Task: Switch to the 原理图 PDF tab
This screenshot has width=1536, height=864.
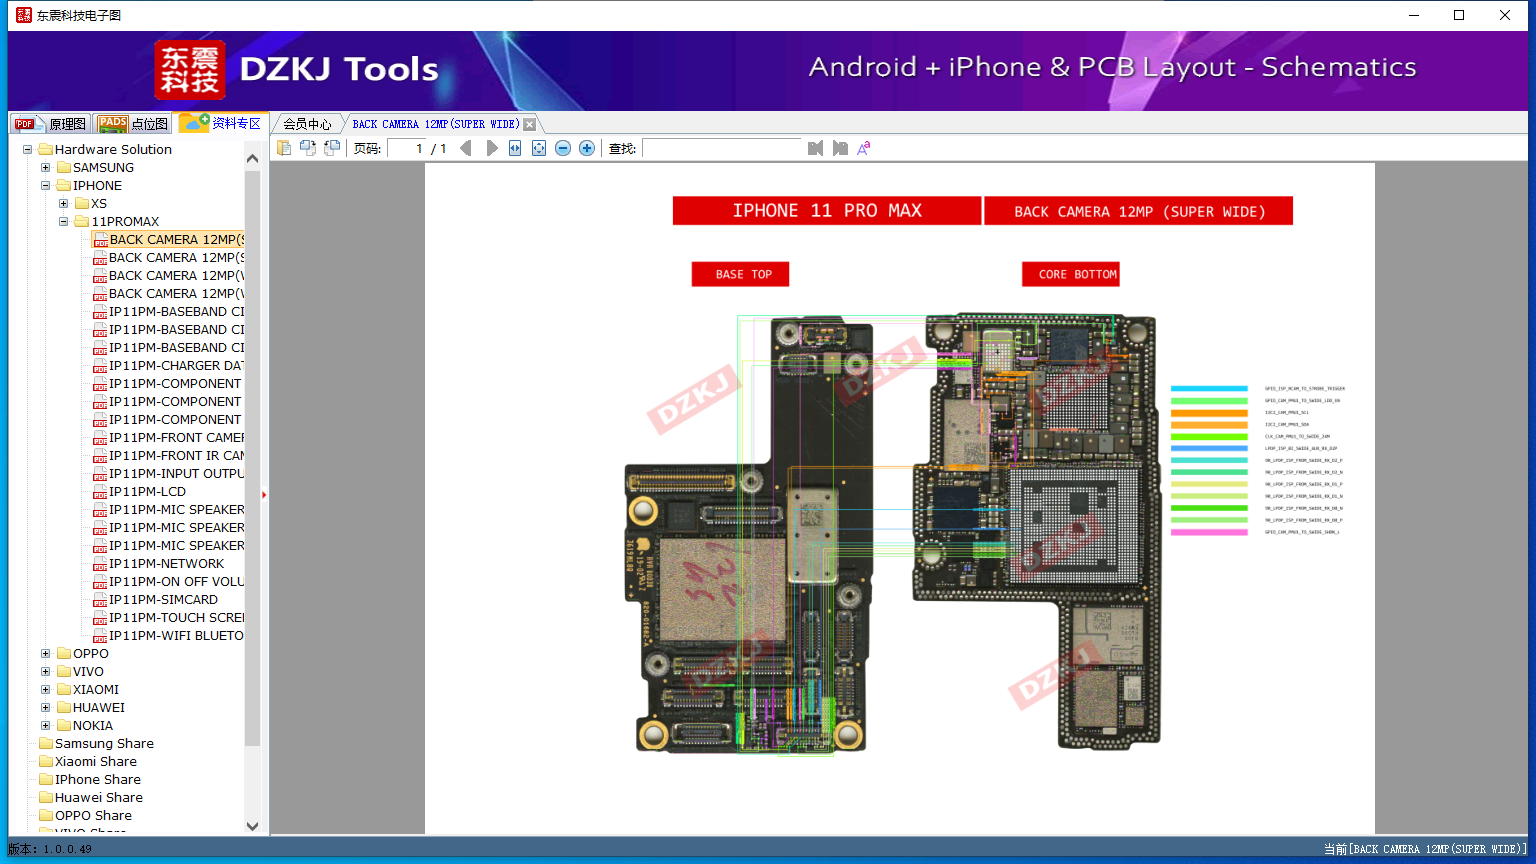Action: point(51,123)
